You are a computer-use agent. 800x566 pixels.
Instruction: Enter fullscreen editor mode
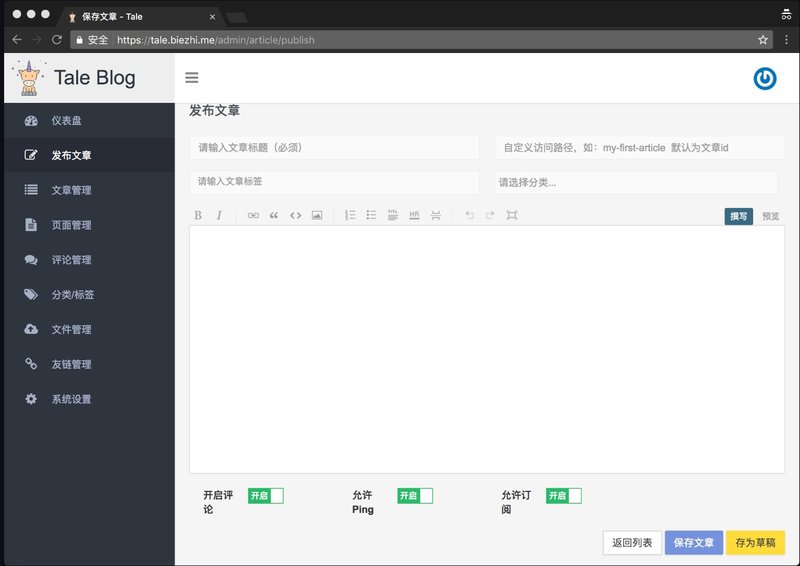pos(512,215)
